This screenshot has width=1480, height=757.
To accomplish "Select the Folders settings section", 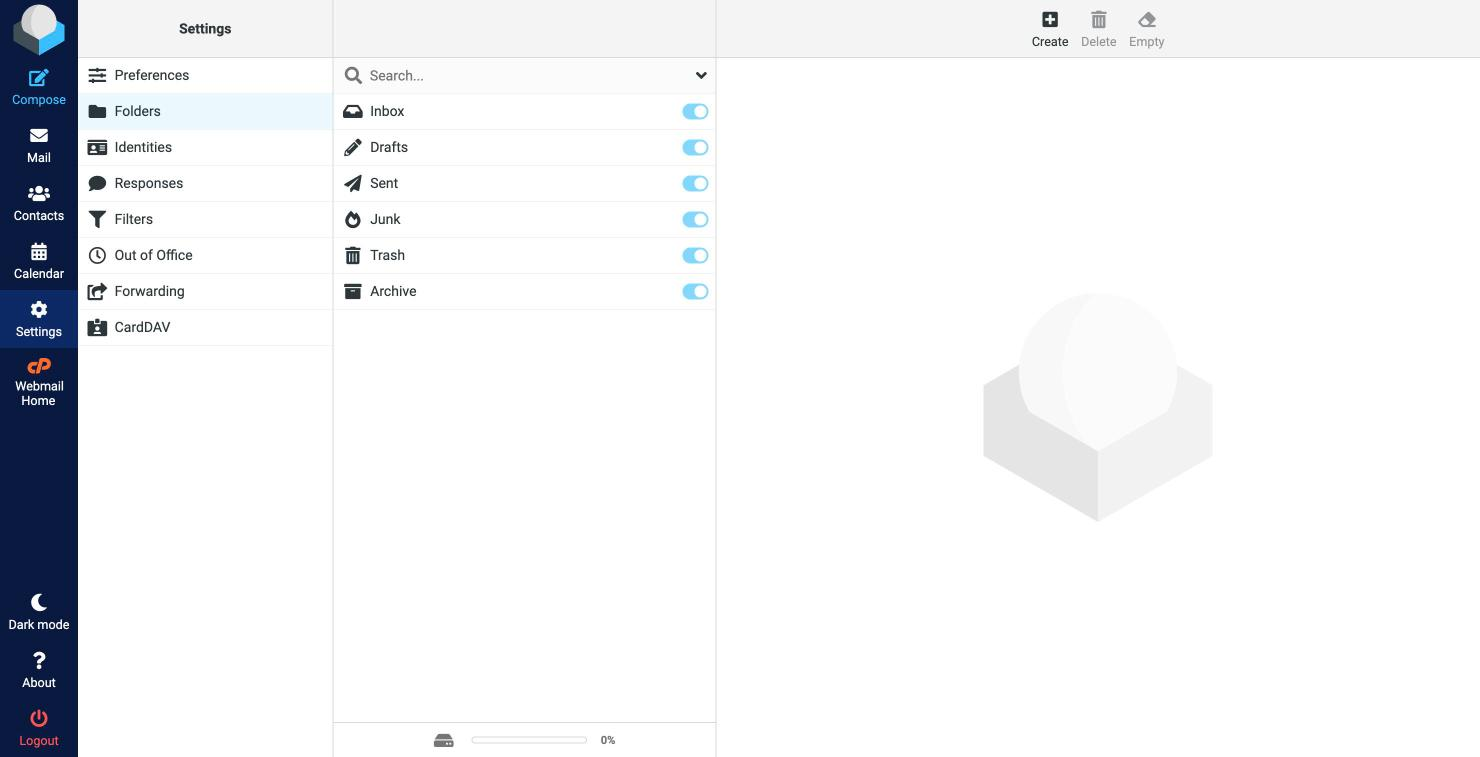I will point(205,111).
